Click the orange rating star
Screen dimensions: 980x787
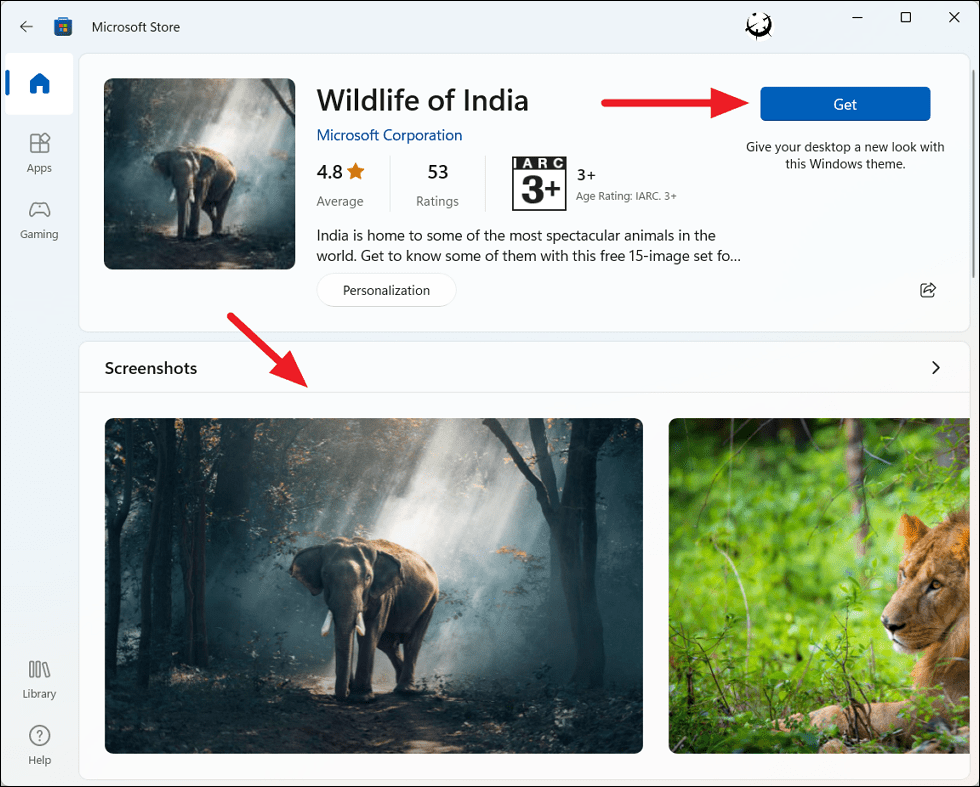356,171
